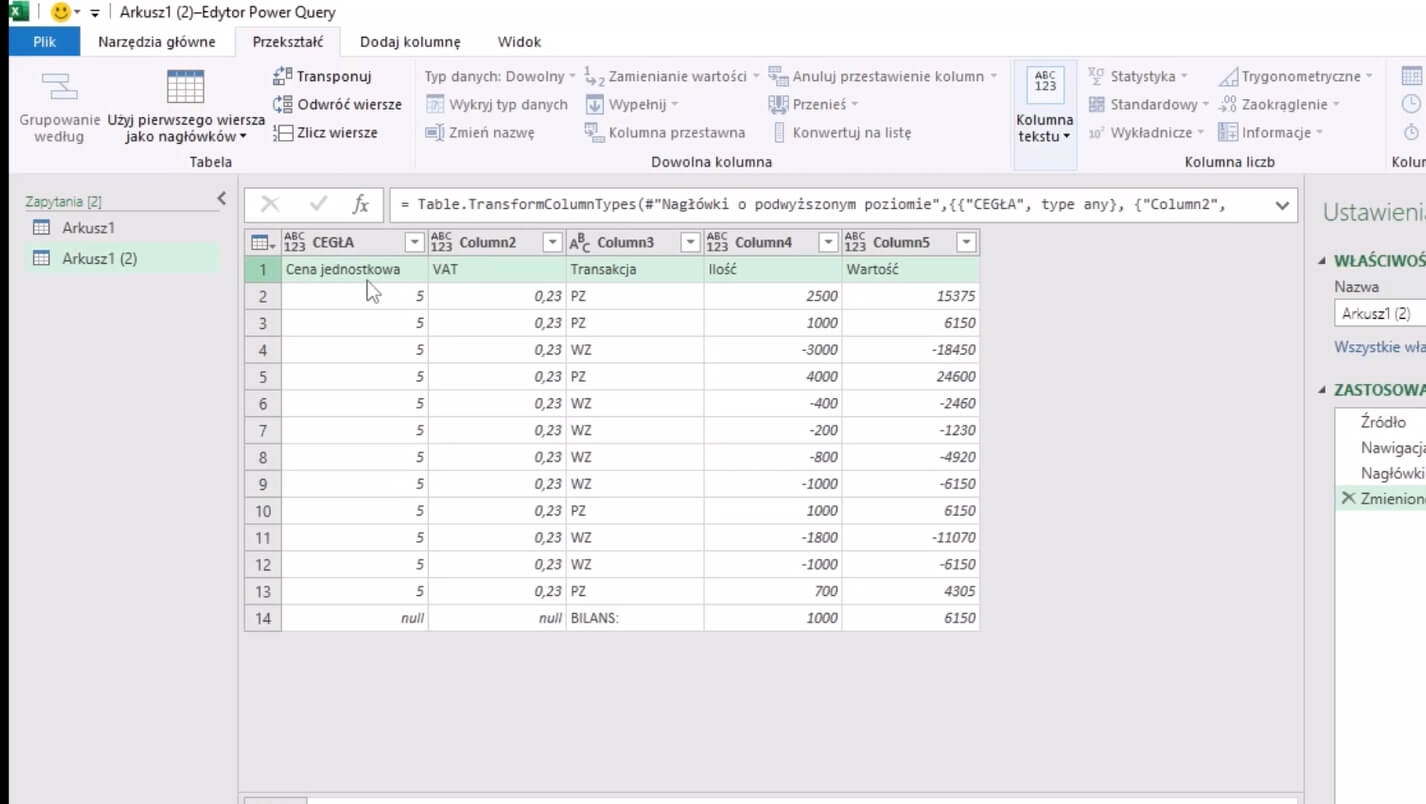Switch to the Dodaj kolumnę tab
This screenshot has width=1426, height=804.
click(x=410, y=42)
